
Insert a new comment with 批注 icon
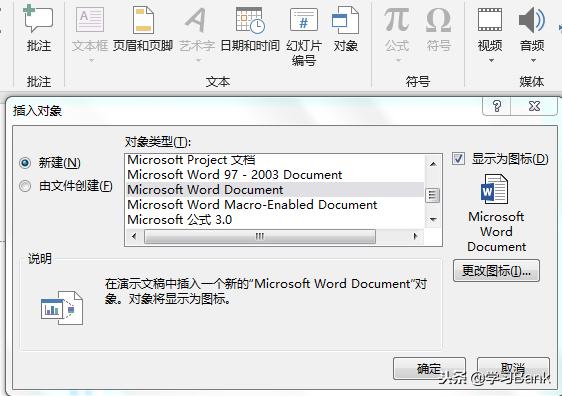38,19
